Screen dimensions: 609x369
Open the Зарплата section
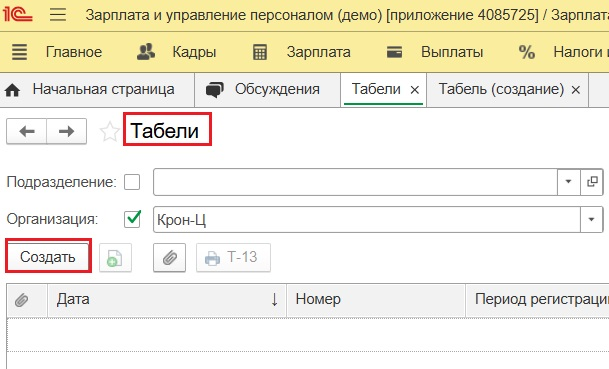[x=318, y=52]
